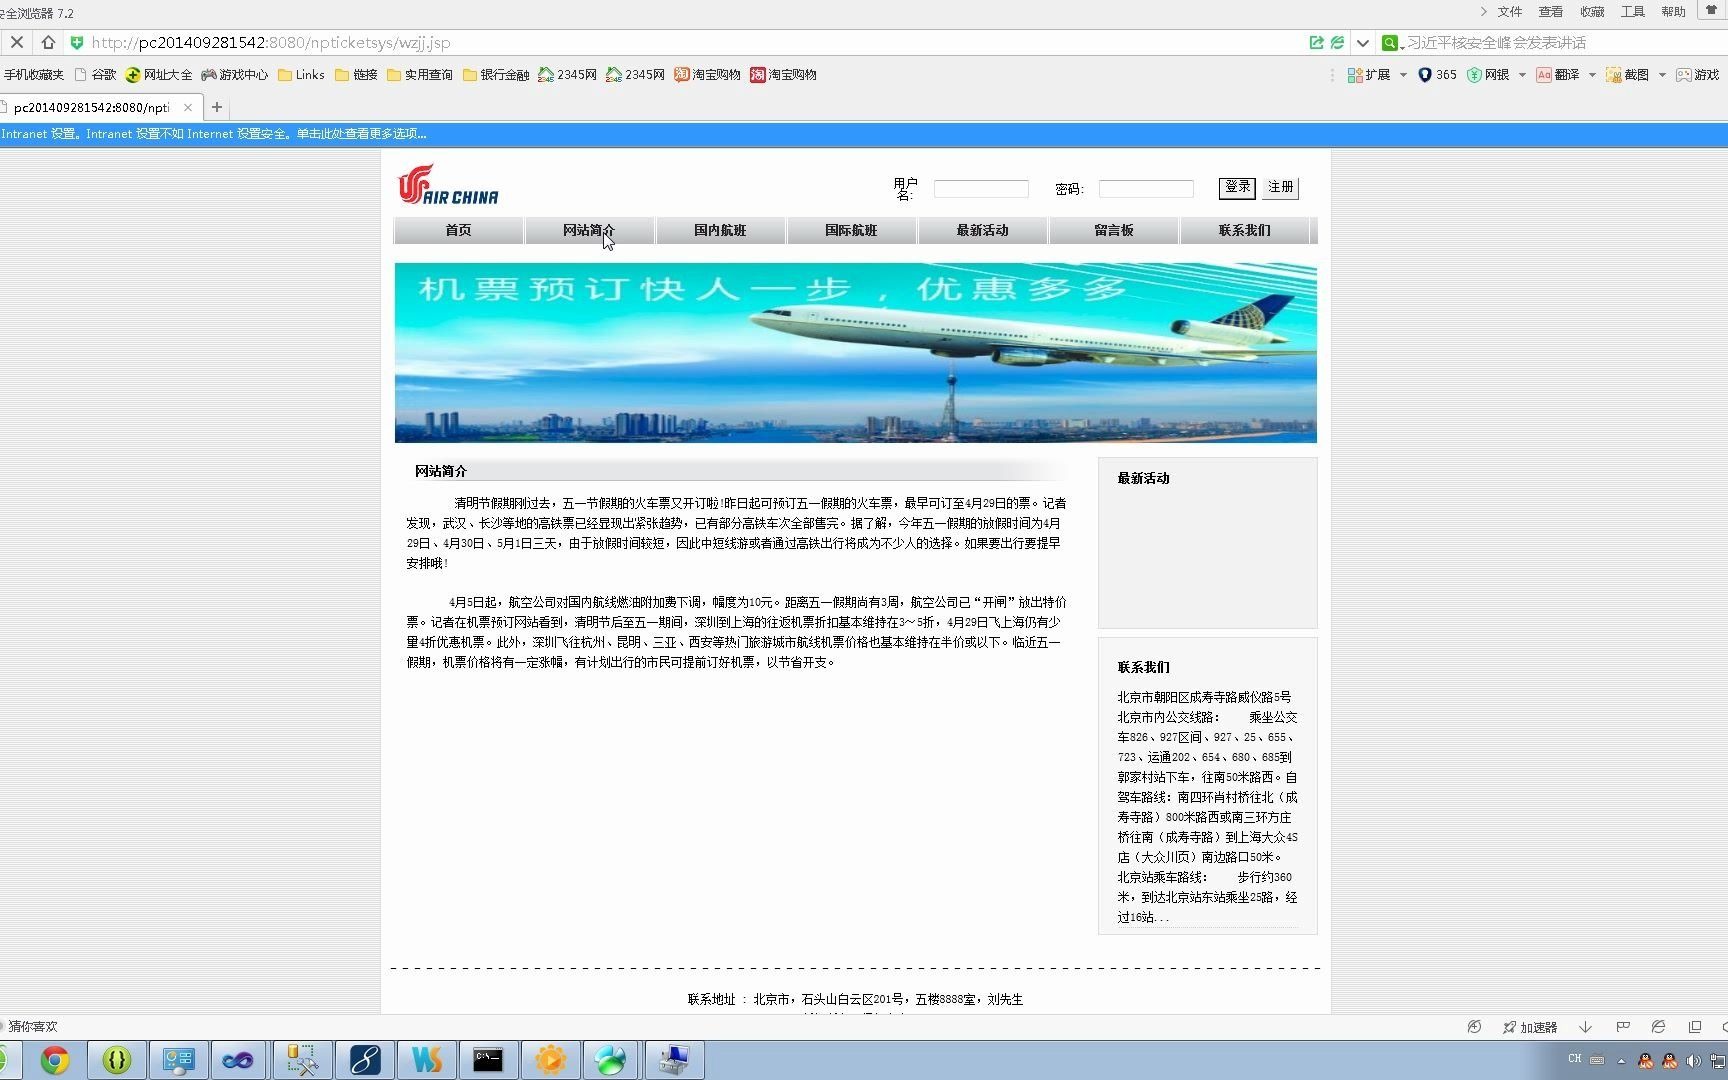Open QQ from the system tray
This screenshot has width=1728, height=1080.
click(1648, 1061)
